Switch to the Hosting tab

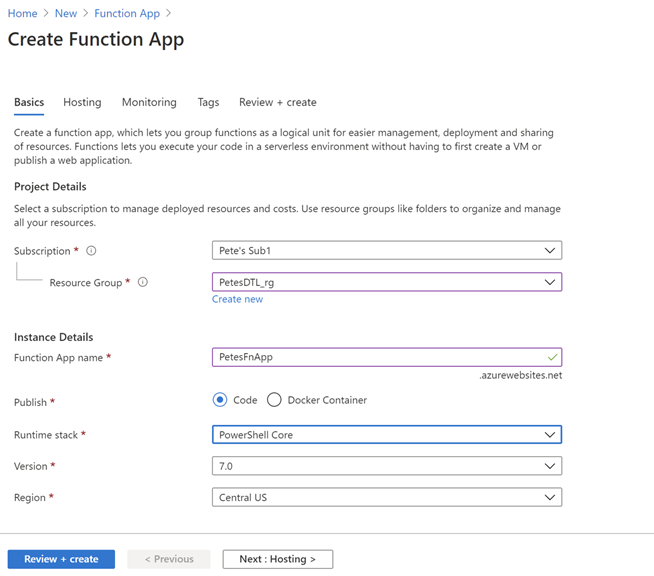82,102
